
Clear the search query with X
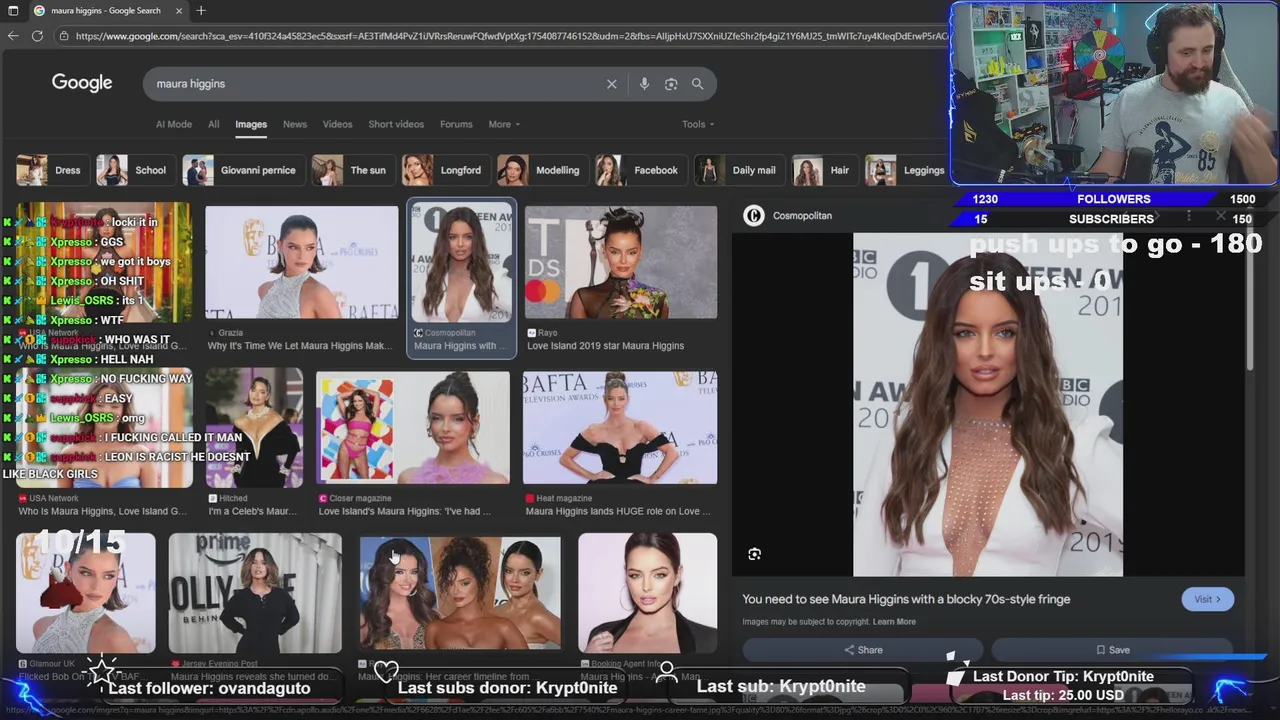[612, 84]
